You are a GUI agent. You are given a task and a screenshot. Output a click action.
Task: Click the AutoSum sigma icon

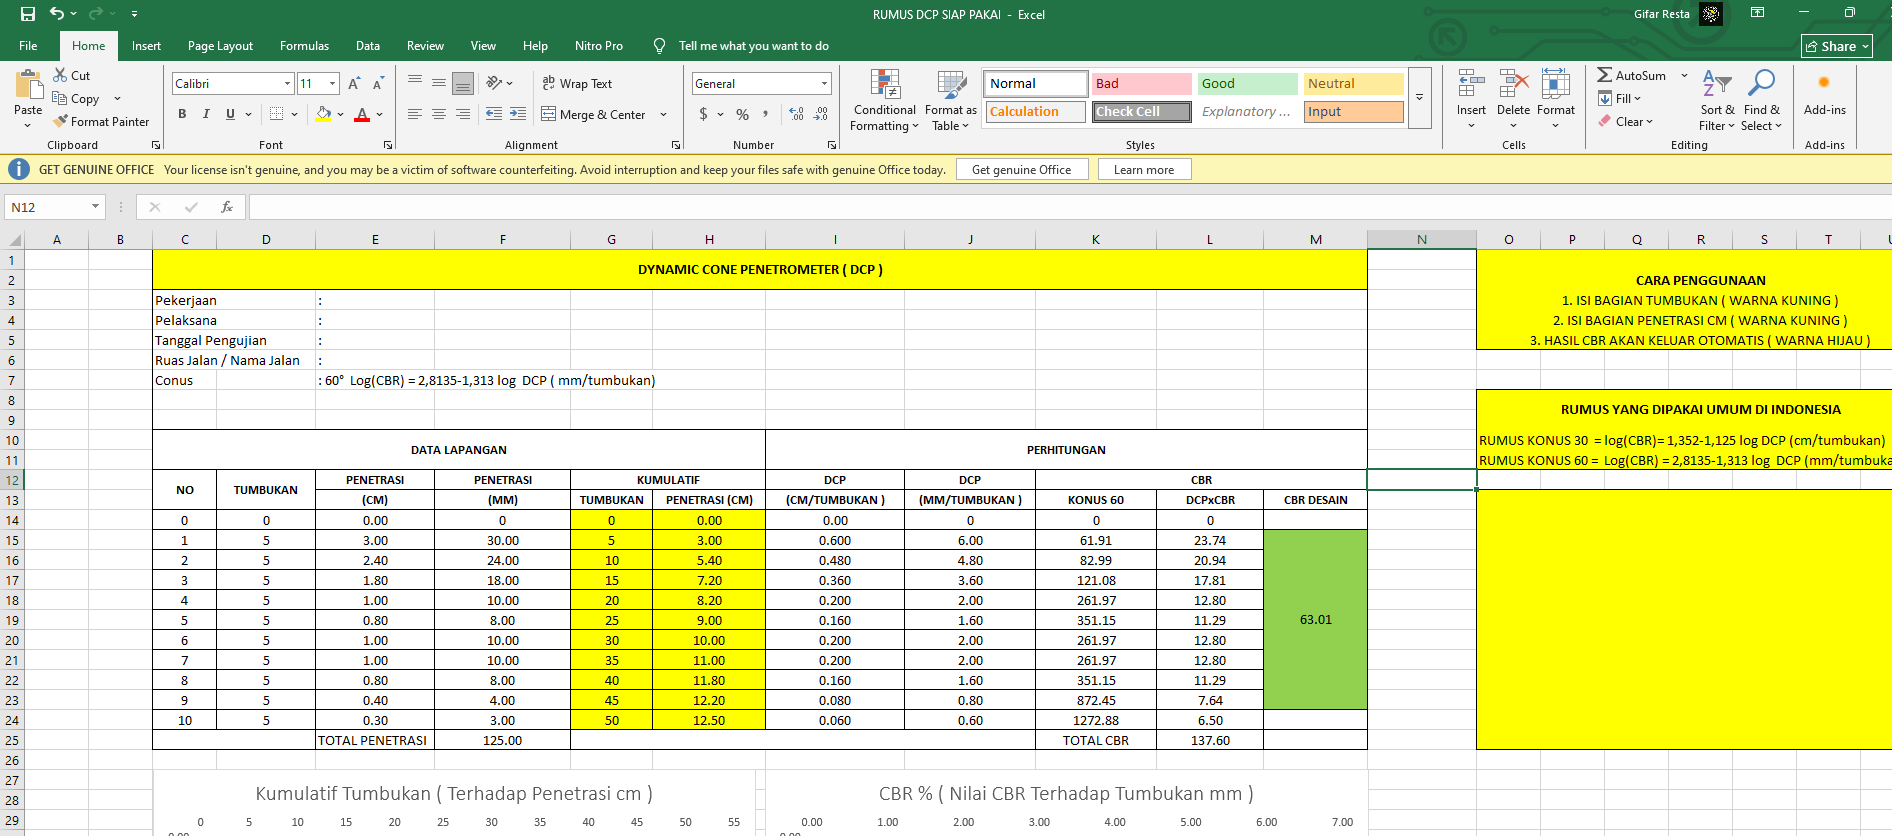1604,75
